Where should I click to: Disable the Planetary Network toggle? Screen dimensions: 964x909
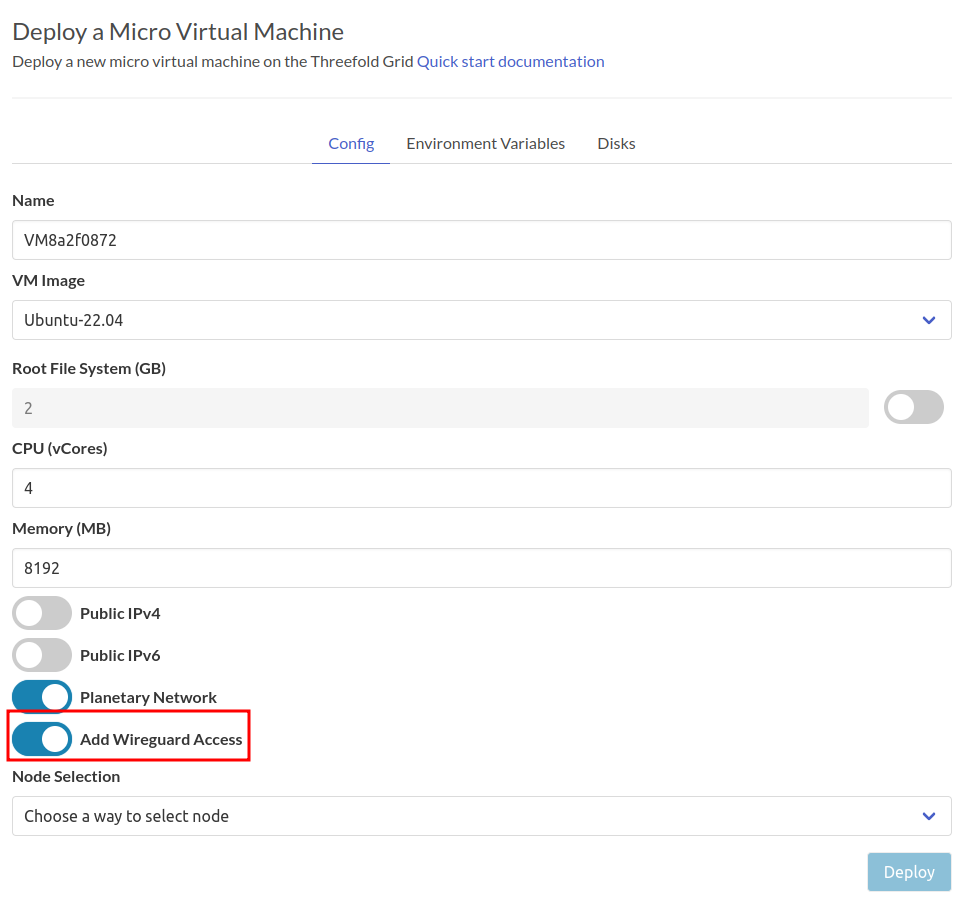pos(41,696)
